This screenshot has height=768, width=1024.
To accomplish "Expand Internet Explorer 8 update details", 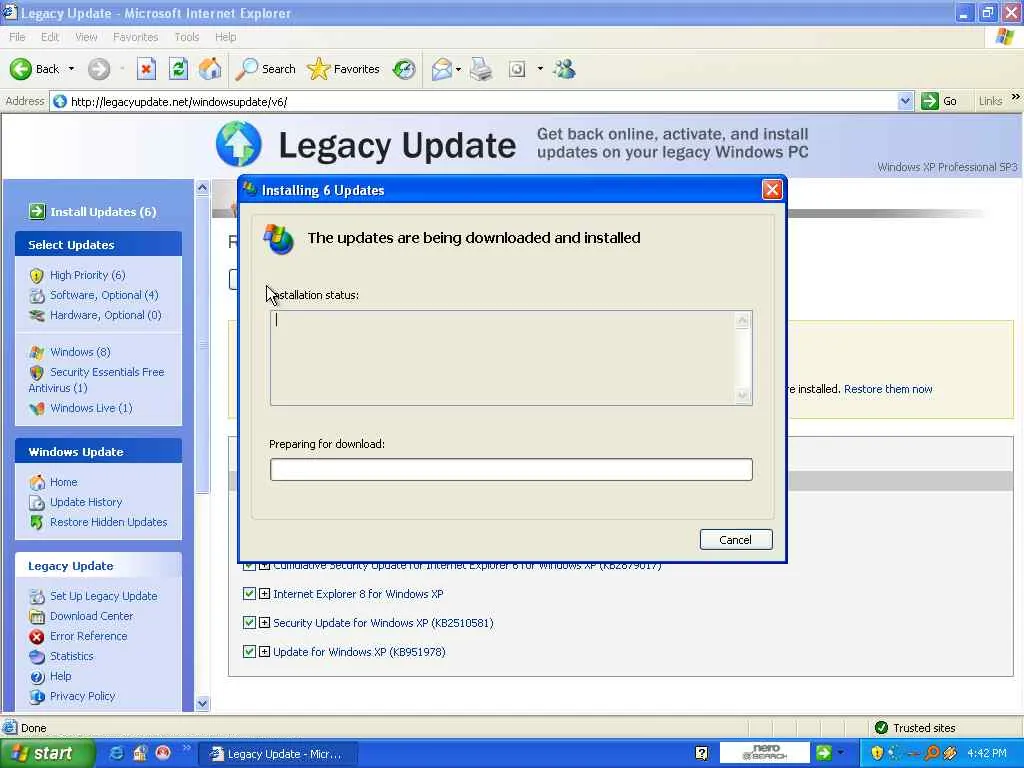I will (264, 594).
